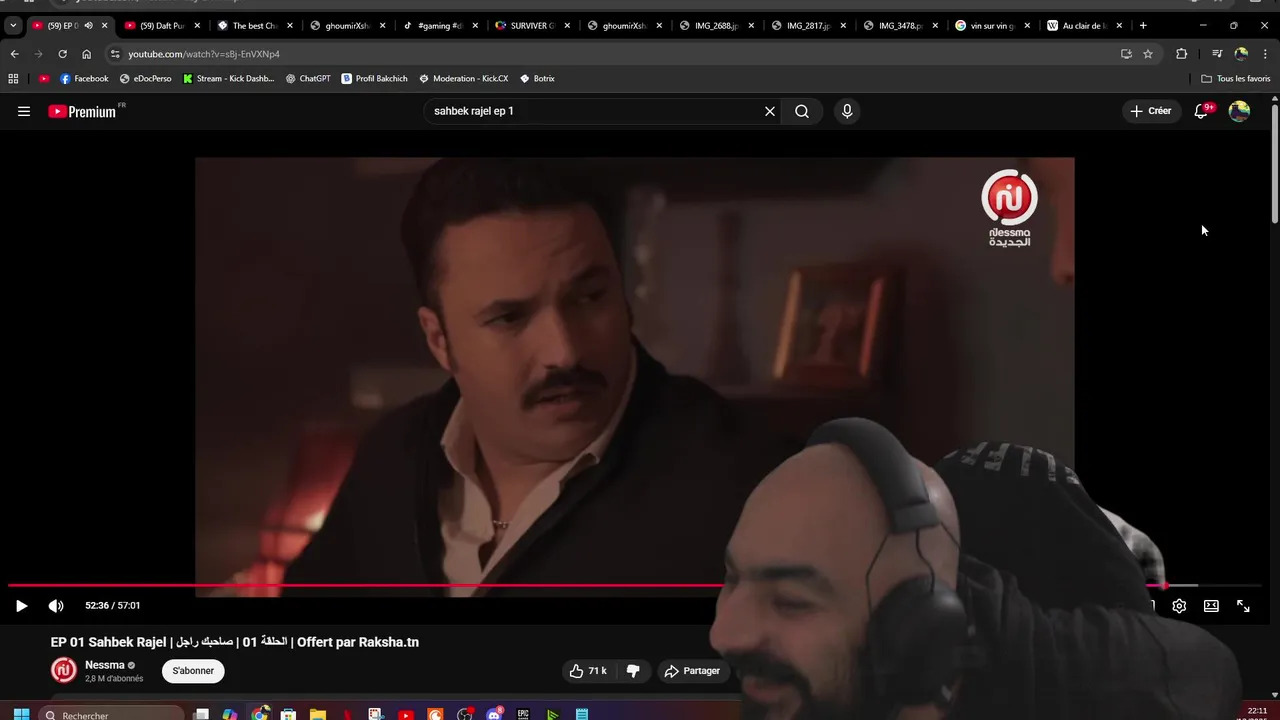Screen dimensions: 1280x720
Task: Open the tab search dropdown arrow
Action: (12, 26)
